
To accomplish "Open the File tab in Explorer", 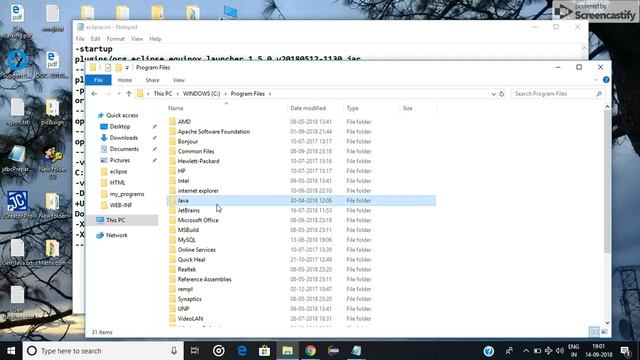I will coord(98,80).
